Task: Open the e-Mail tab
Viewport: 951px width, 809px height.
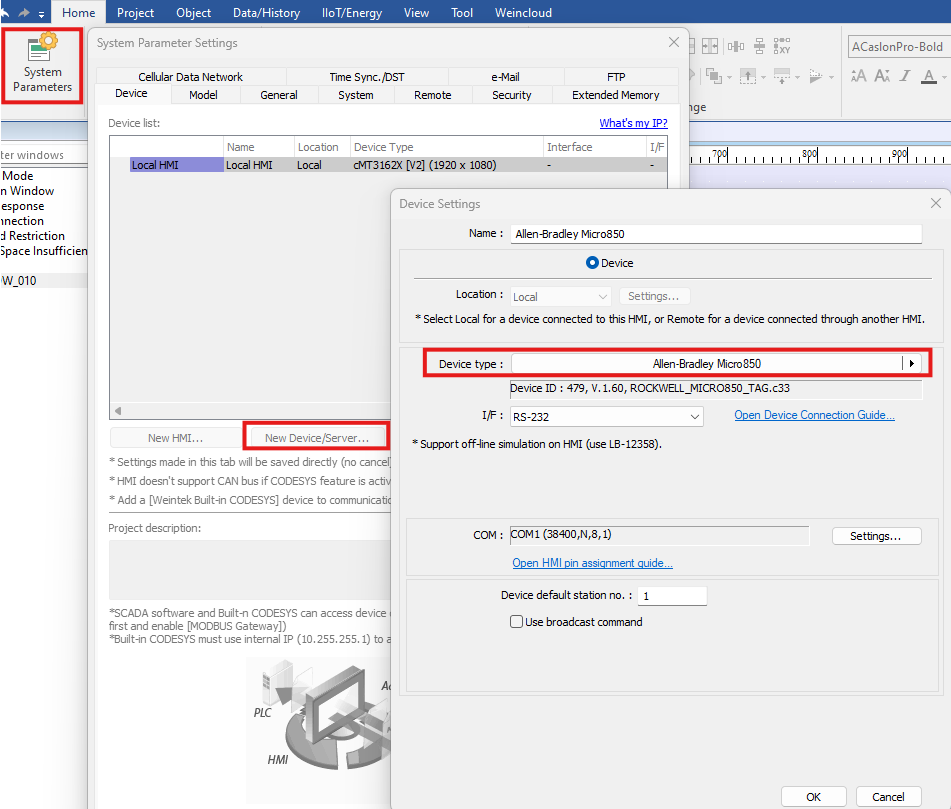Action: [x=505, y=76]
